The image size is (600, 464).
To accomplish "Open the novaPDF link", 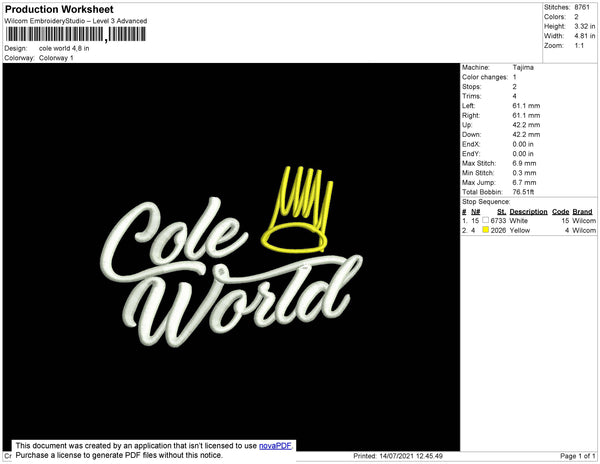I will tap(275, 446).
